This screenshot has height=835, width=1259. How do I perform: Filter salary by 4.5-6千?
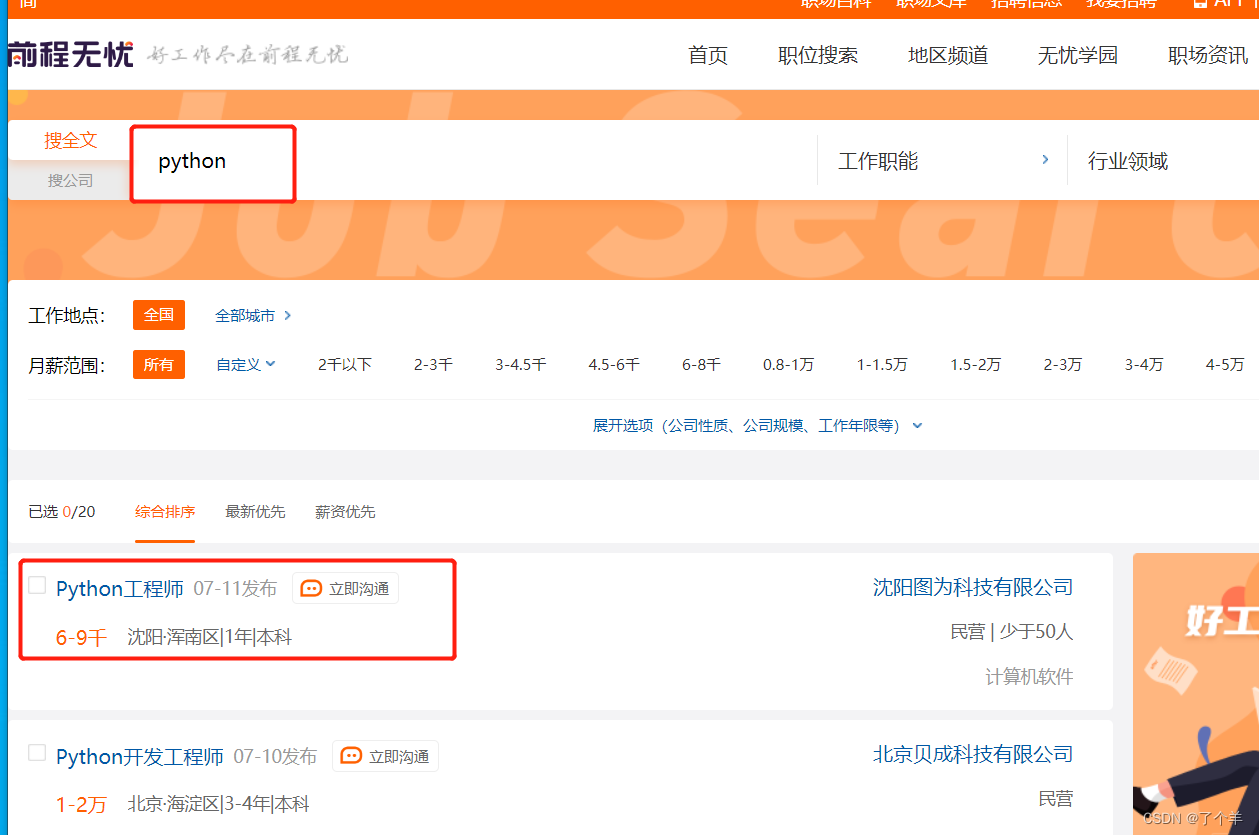pos(614,365)
